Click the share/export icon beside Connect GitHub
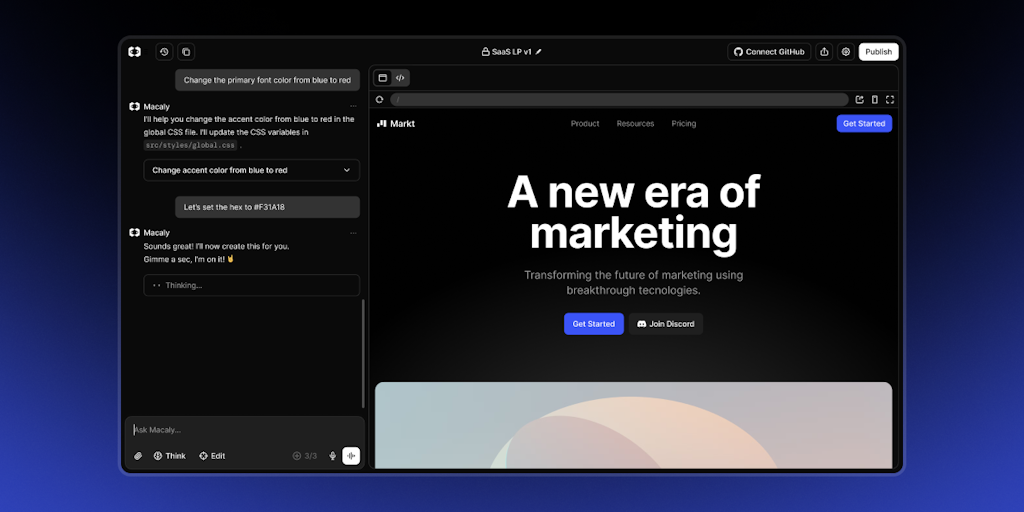Screen dimensions: 1024x512 (824, 52)
